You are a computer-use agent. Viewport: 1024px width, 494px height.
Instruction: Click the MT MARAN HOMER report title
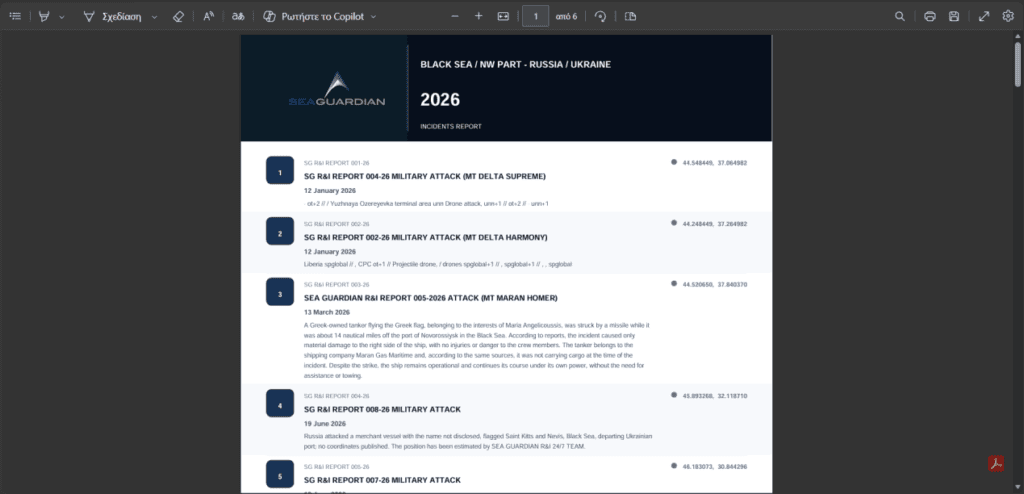point(430,298)
